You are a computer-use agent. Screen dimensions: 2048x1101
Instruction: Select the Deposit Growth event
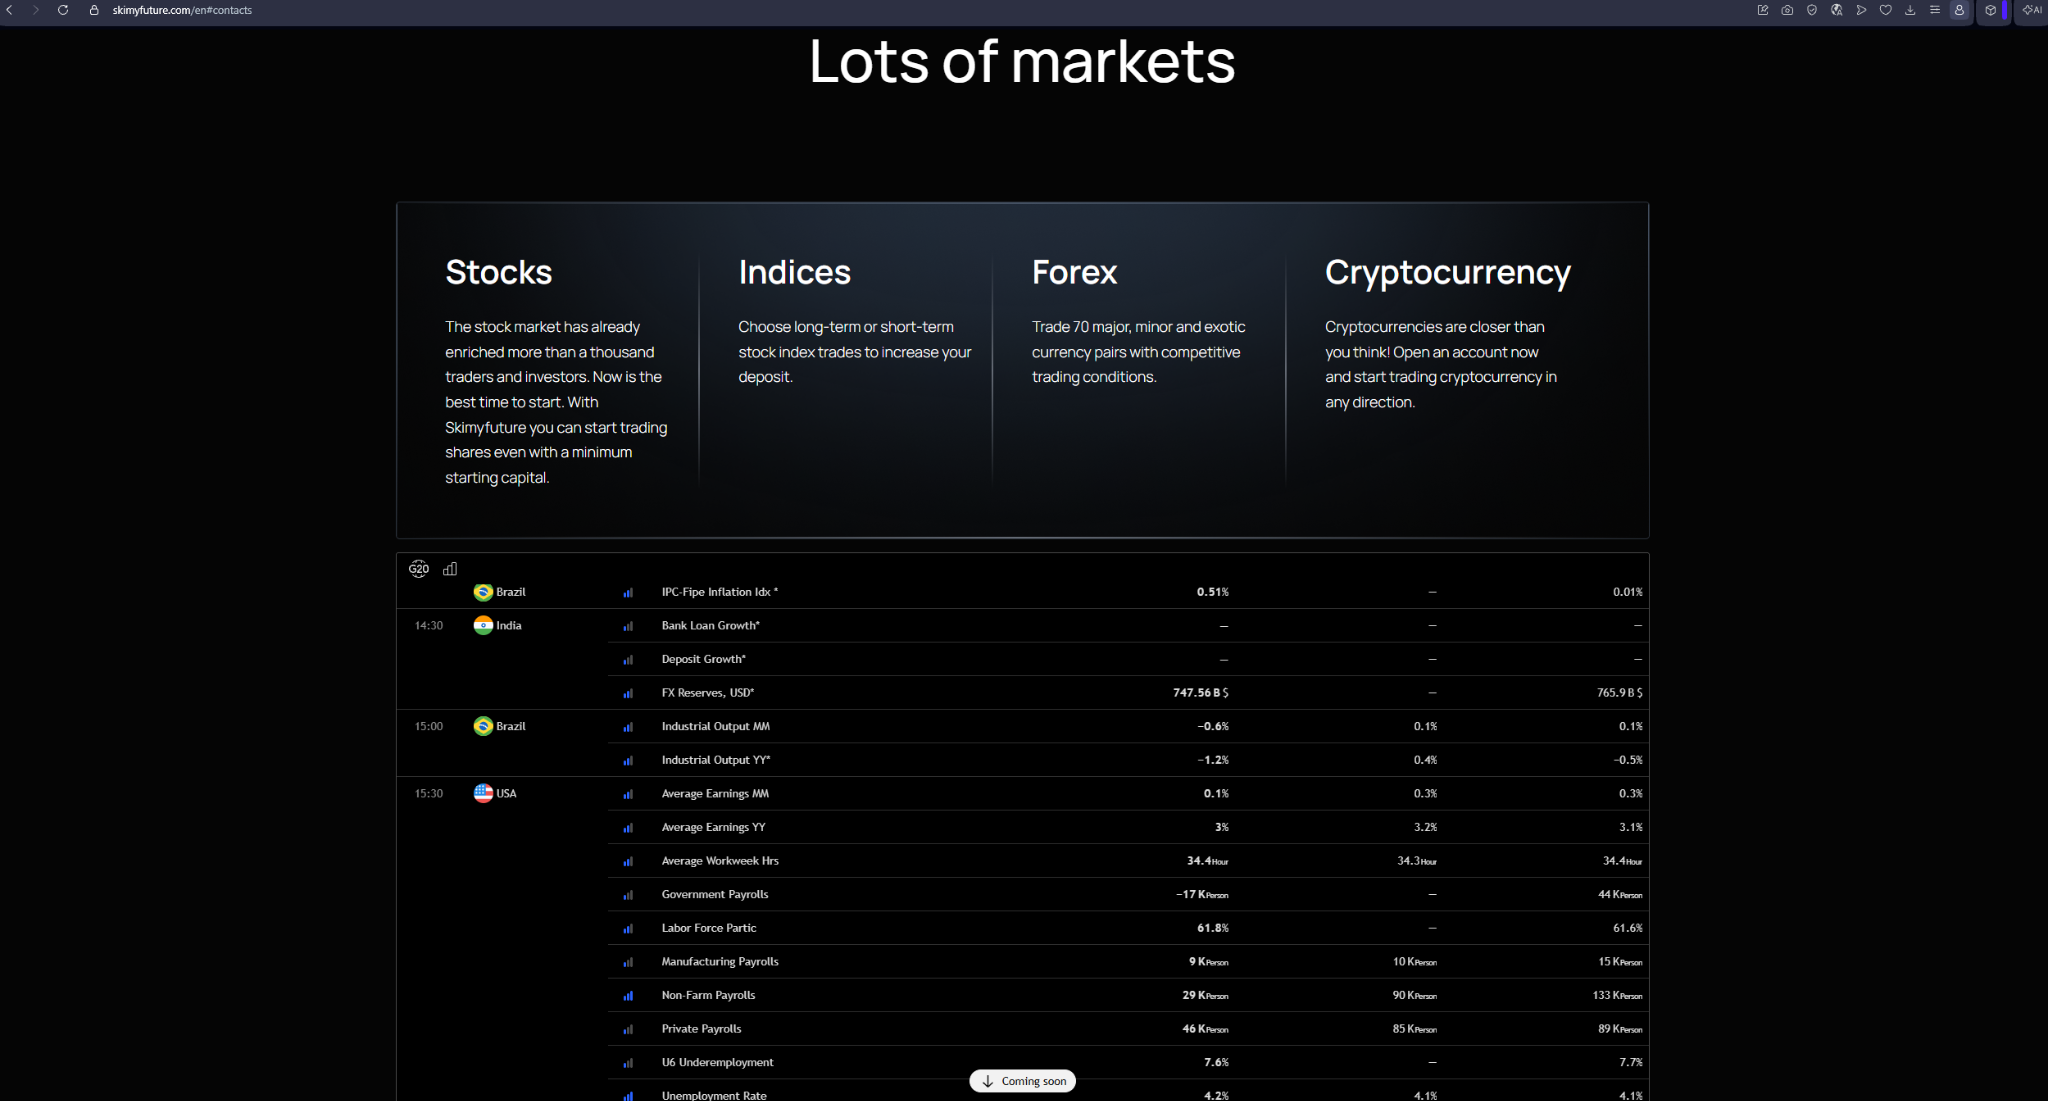[x=1127, y=659]
